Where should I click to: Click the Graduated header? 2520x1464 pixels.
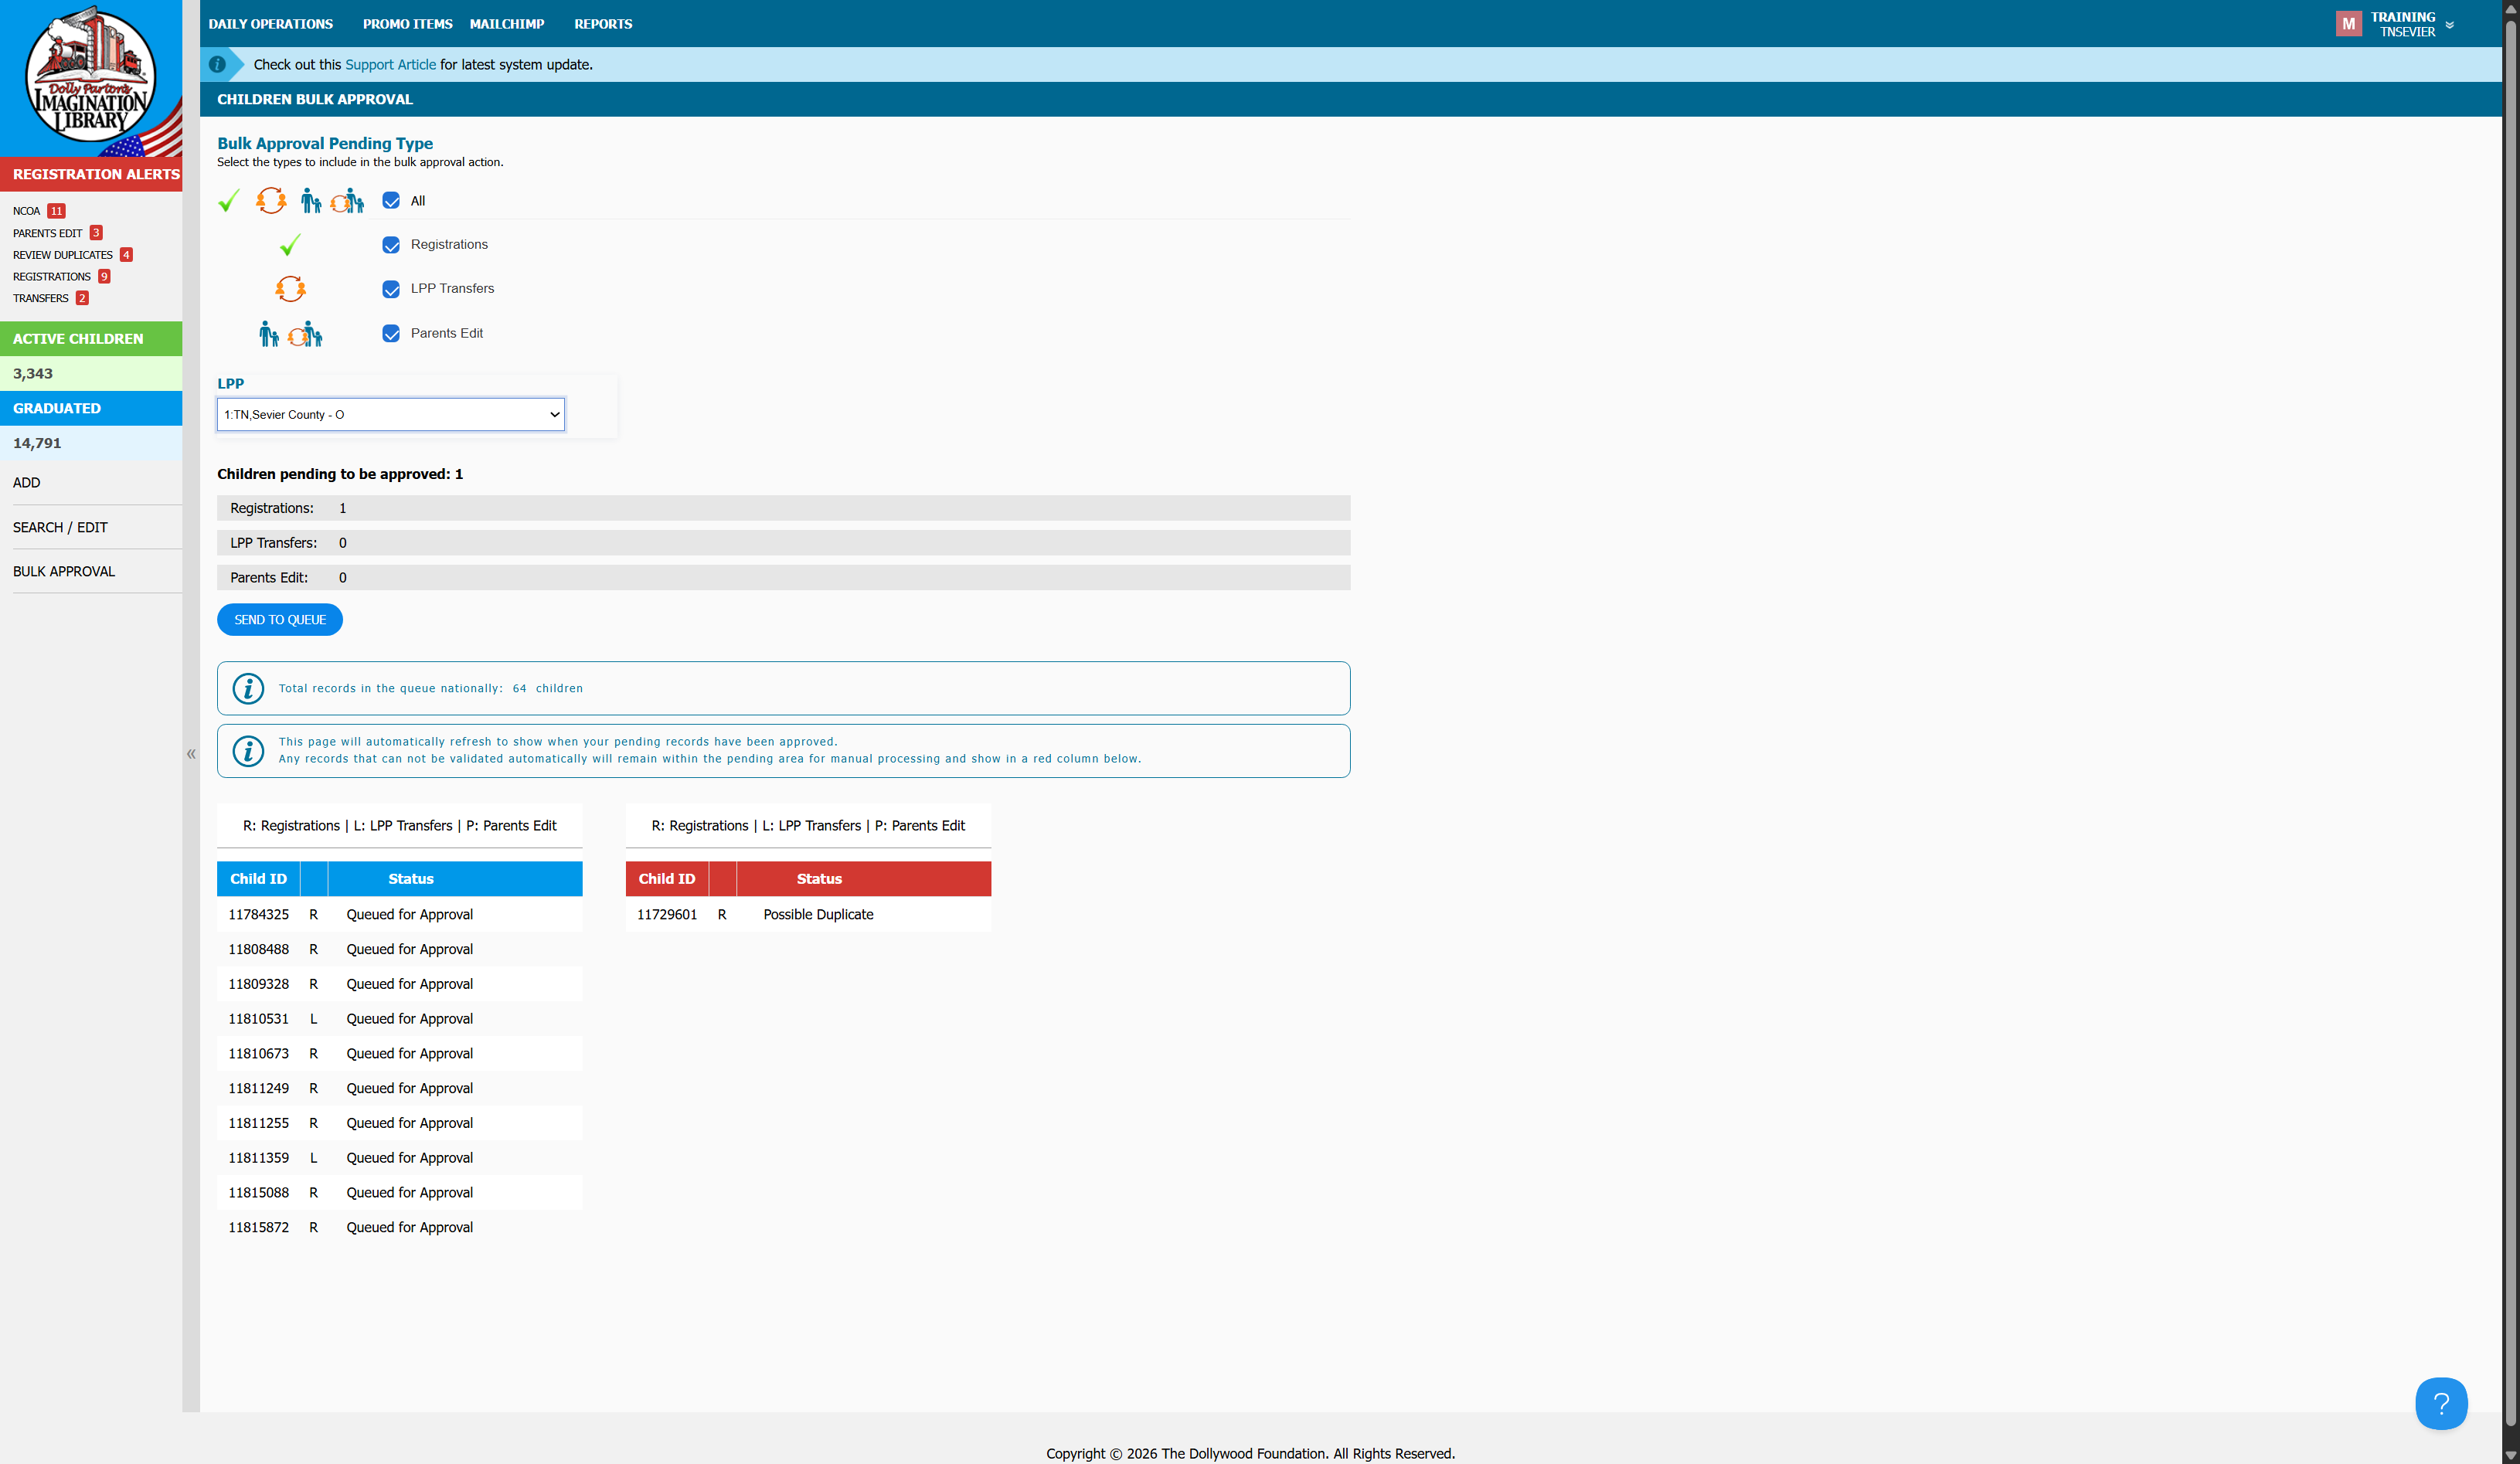91,408
